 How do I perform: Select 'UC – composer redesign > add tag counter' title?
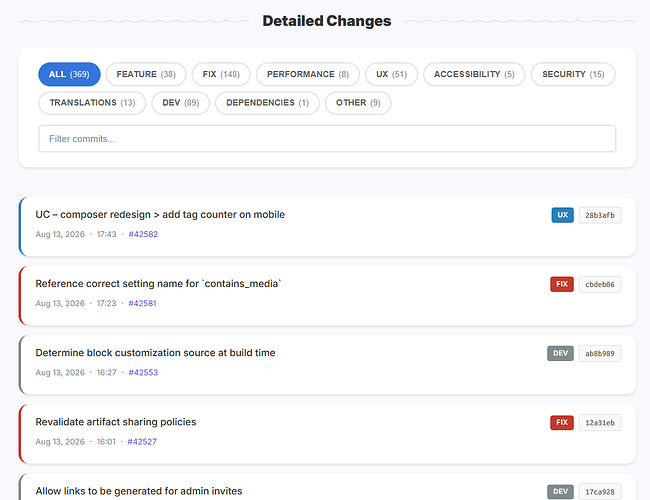(x=160, y=215)
